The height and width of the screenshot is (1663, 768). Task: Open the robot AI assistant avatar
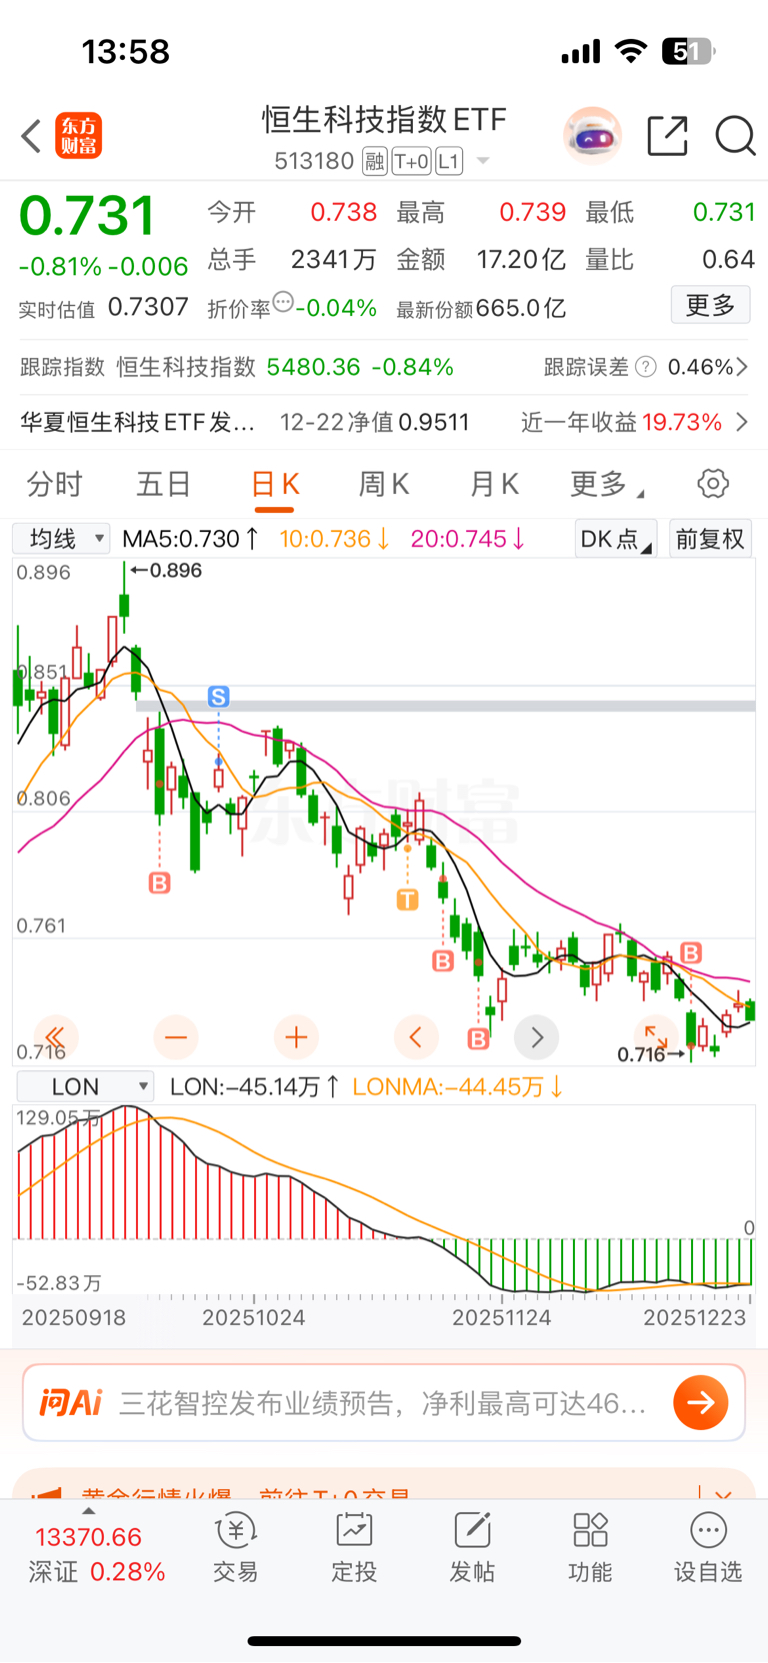pos(592,135)
